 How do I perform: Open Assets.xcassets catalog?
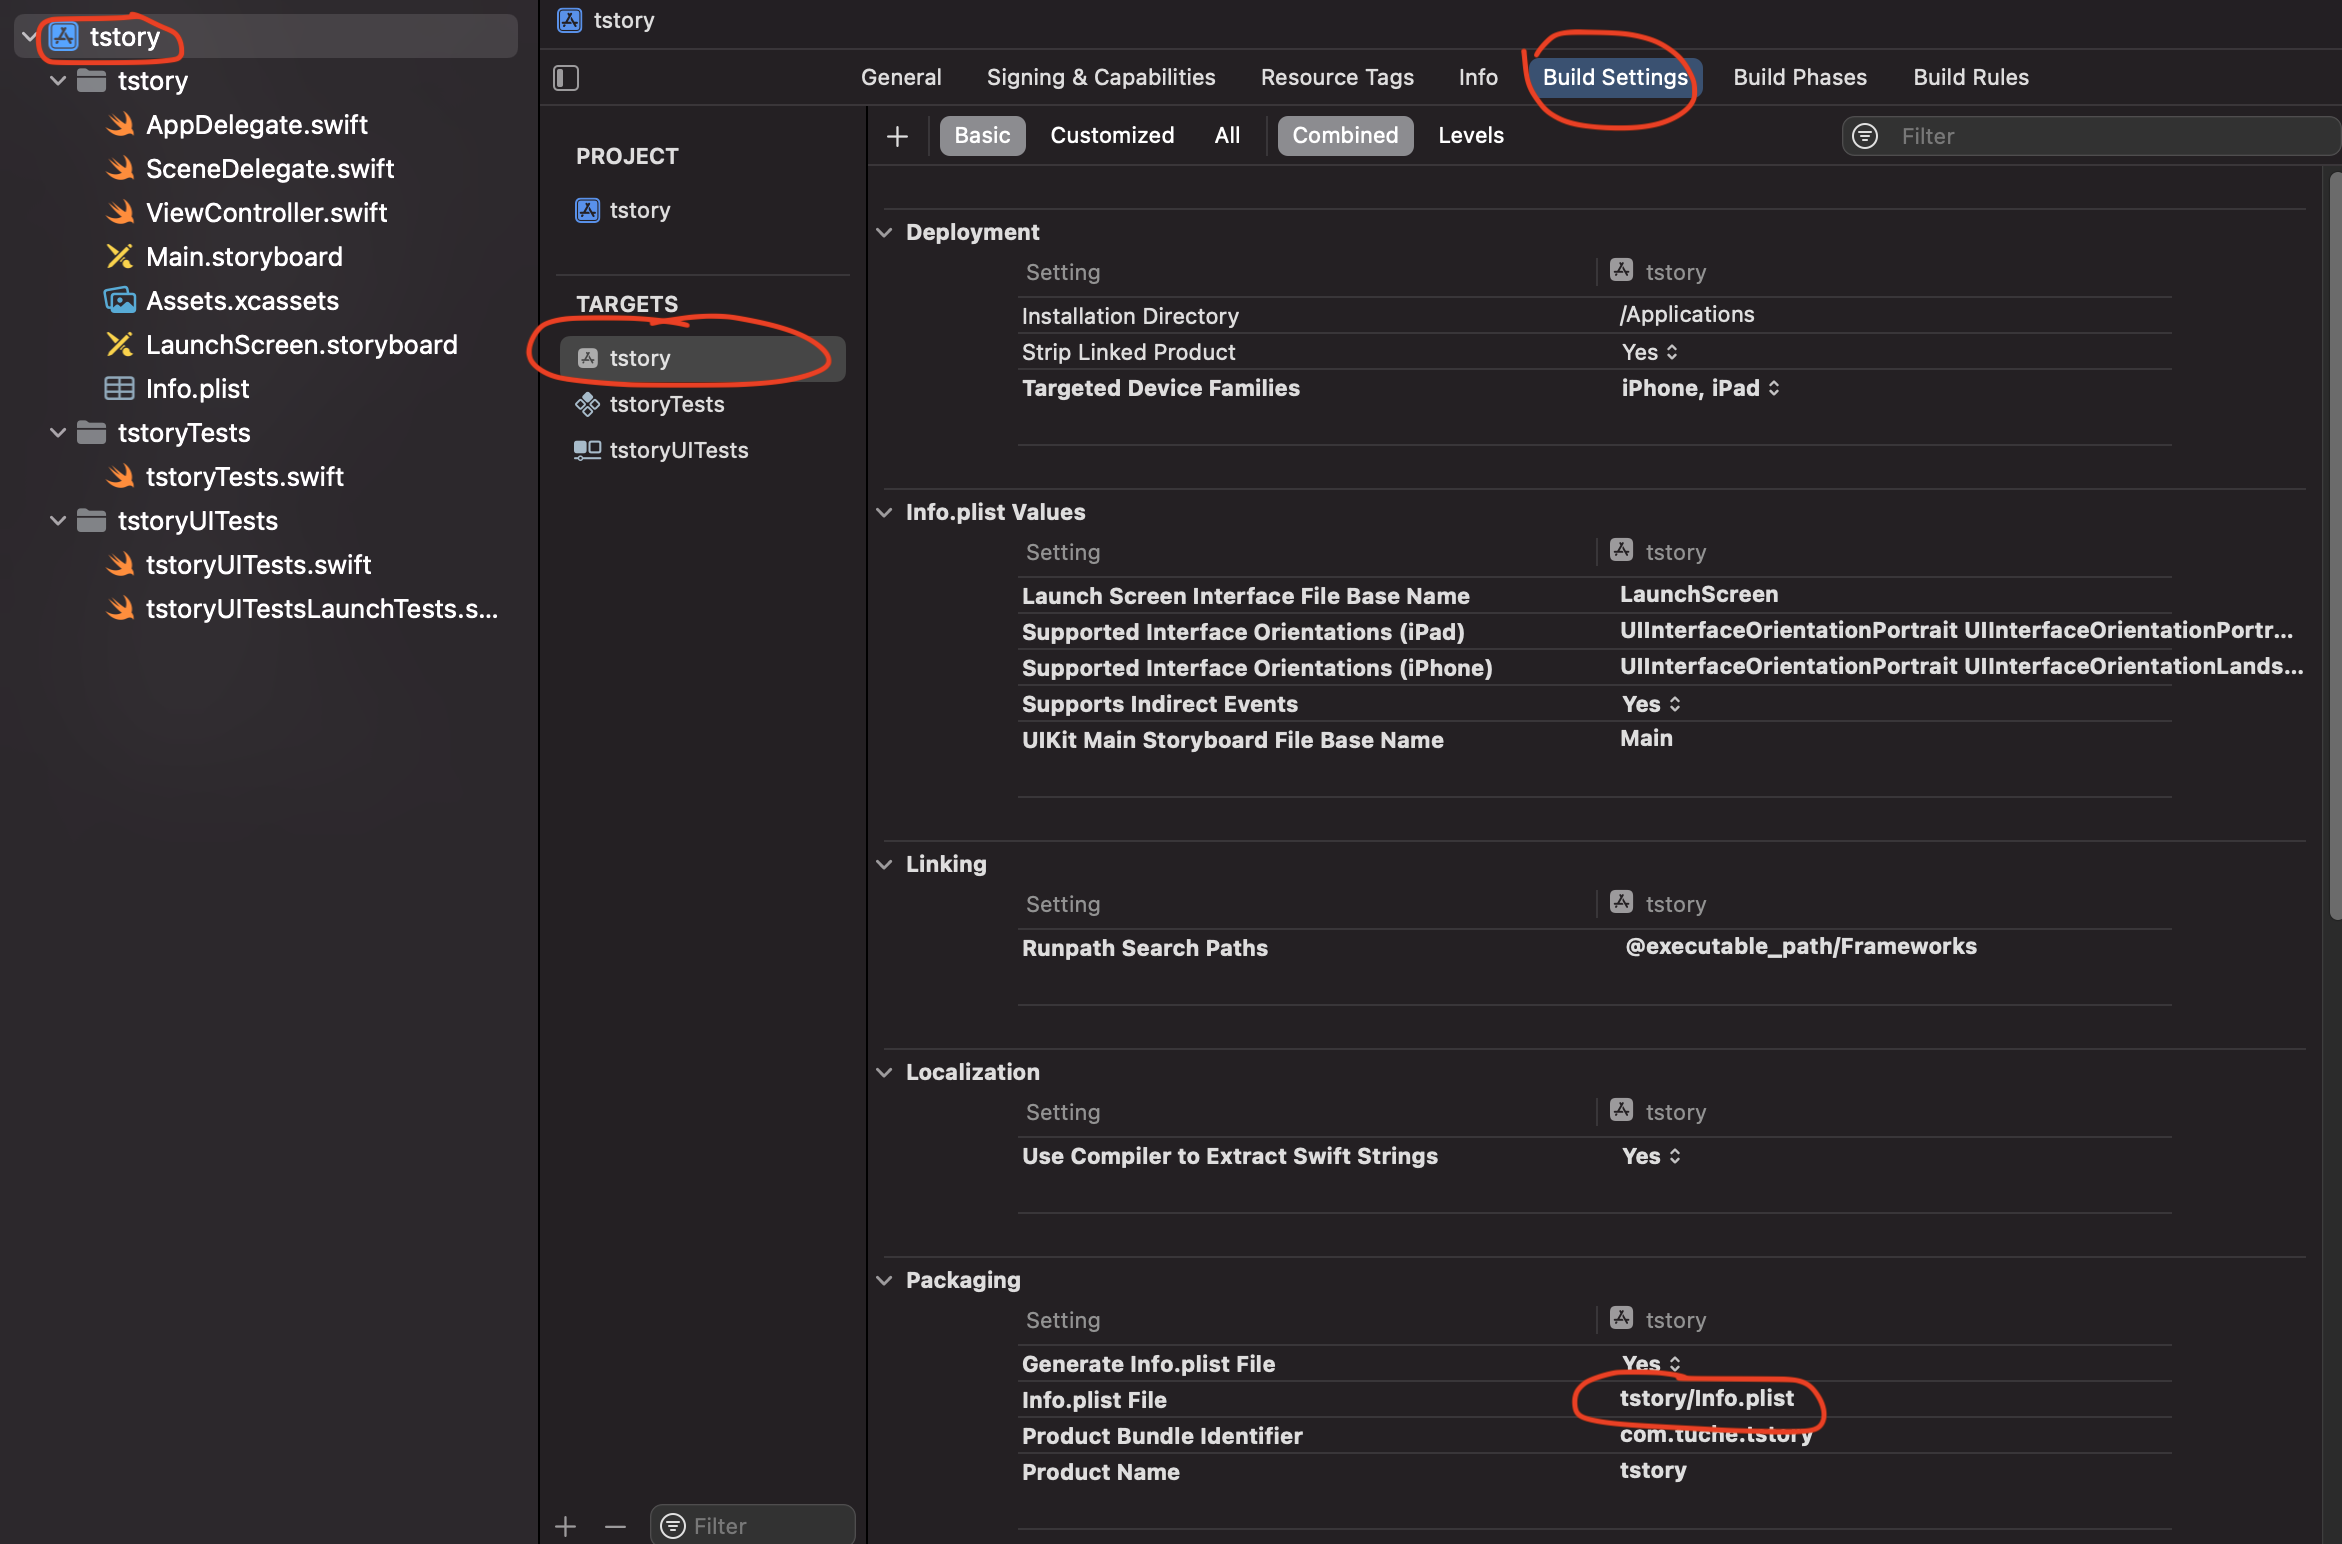pyautogui.click(x=242, y=301)
